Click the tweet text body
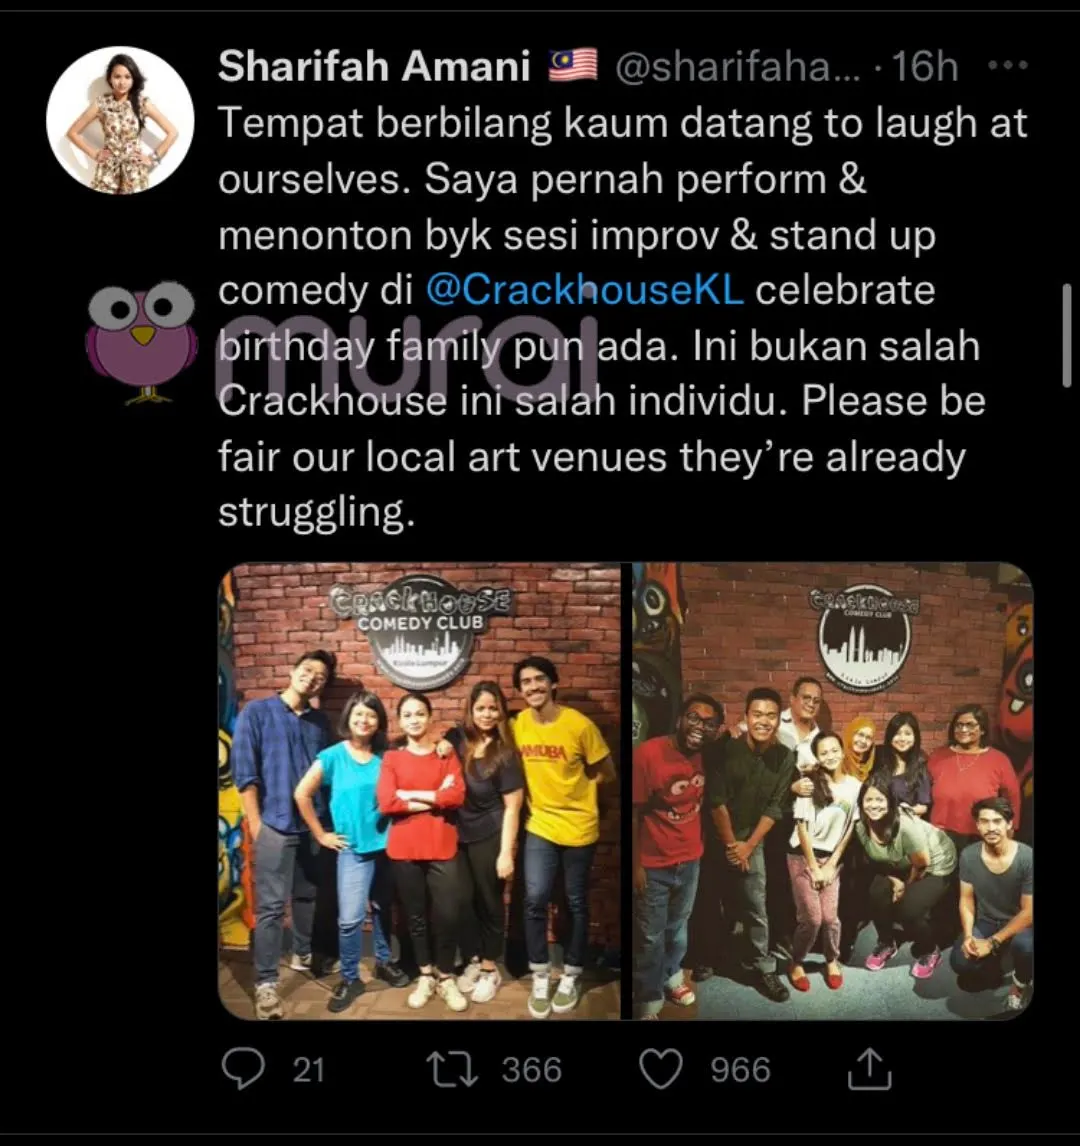This screenshot has height=1146, width=1080. (x=623, y=317)
